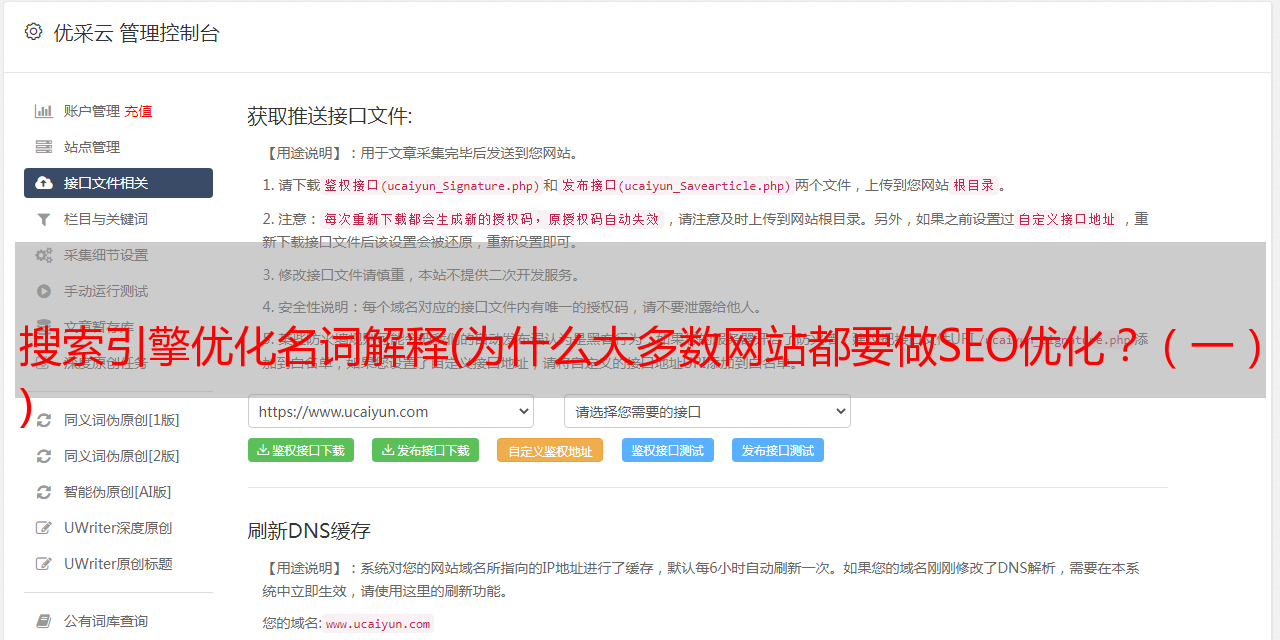The width and height of the screenshot is (1280, 640).
Task: Click the 获取推送接口文件 heading
Action: click(330, 116)
